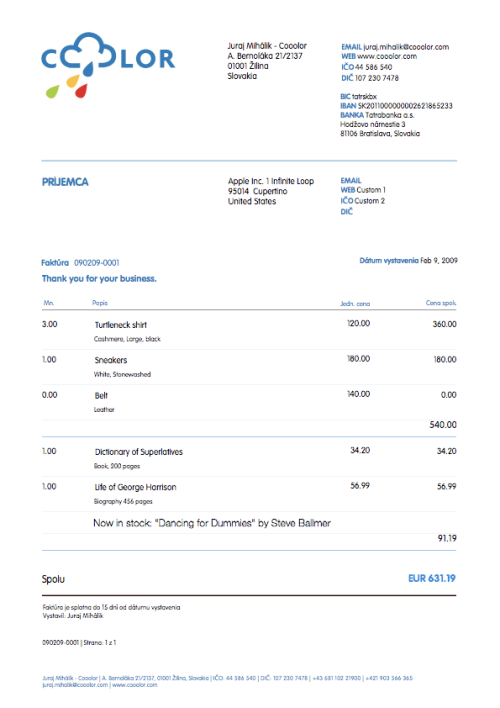Viewport: 500px width, 708px height.
Task: Open the www.cooolor.com web link in header
Action: pyautogui.click(x=387, y=56)
